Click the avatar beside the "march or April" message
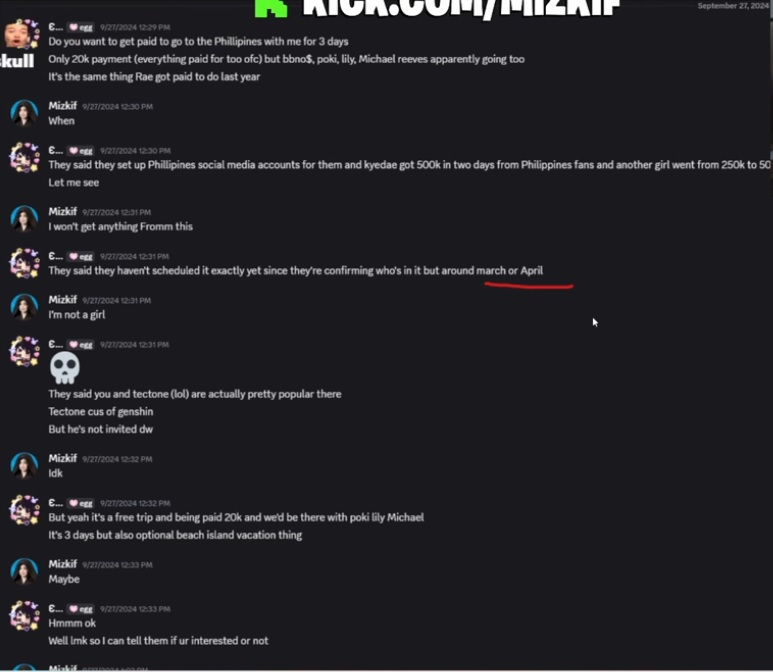Viewport: 773px width, 672px height. 24,263
